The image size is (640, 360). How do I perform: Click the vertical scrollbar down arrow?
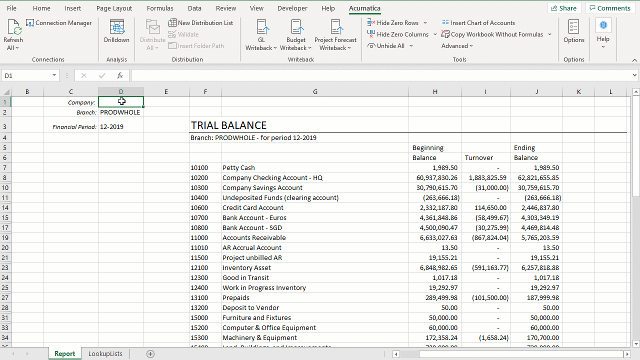[x=636, y=344]
